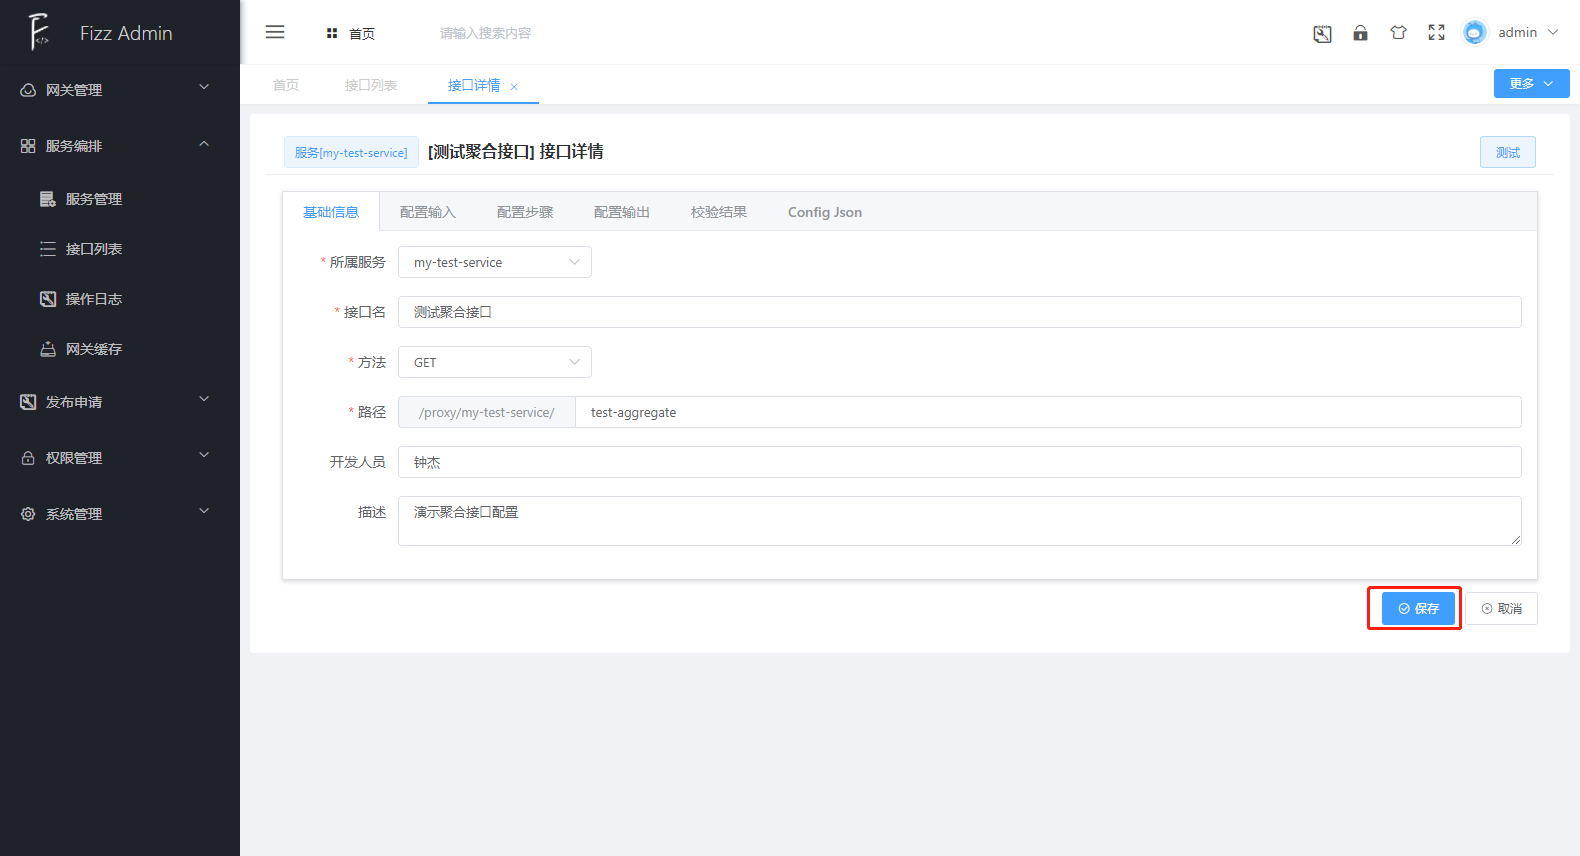1580x856 pixels.
Task: Toggle fullscreen mode icon
Action: (1436, 33)
